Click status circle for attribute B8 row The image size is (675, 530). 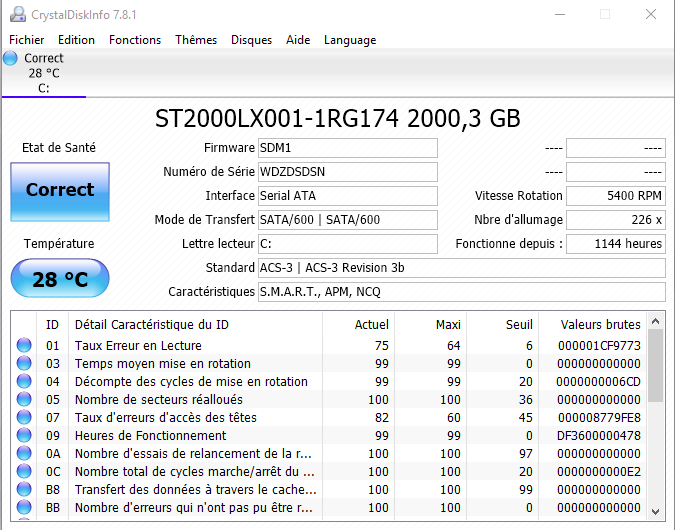pyautogui.click(x=24, y=490)
